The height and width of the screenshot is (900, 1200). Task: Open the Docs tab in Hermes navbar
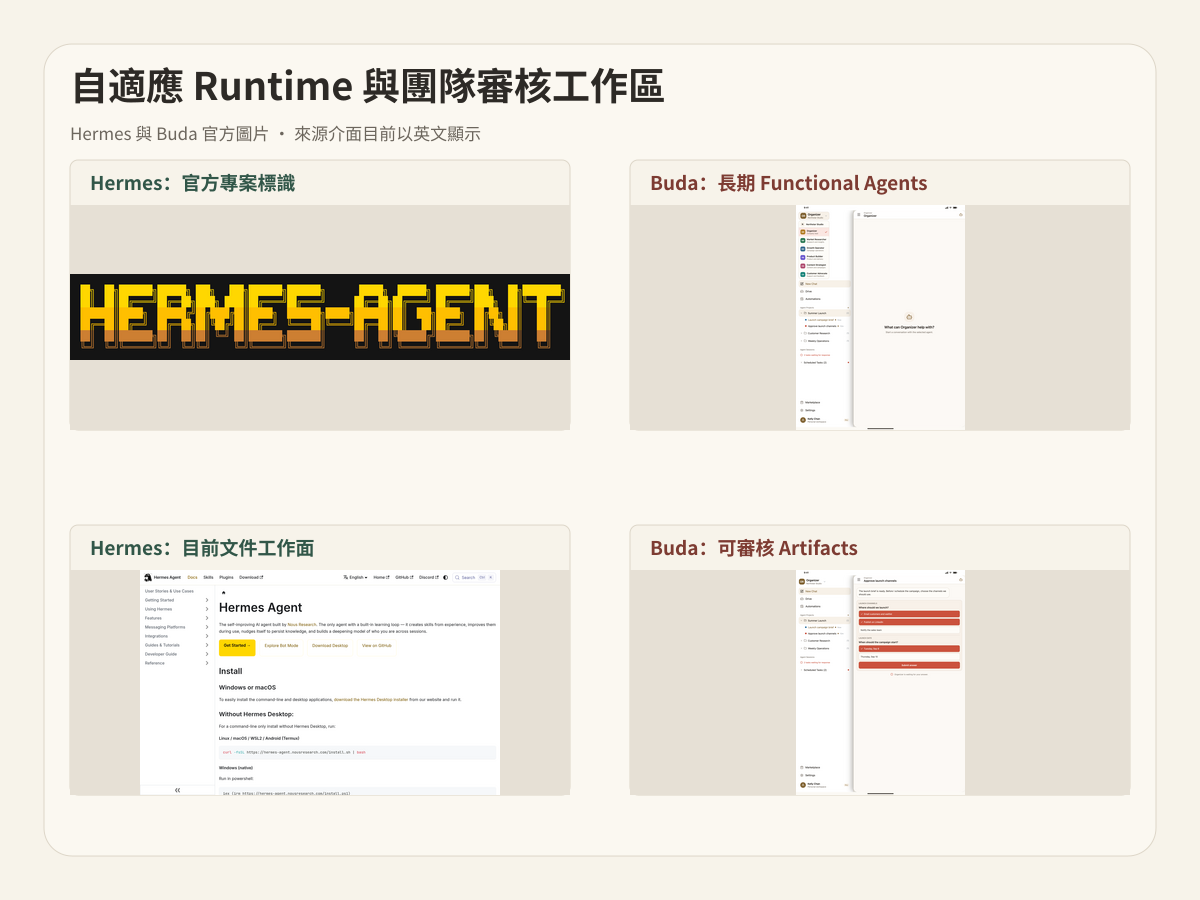pos(192,577)
